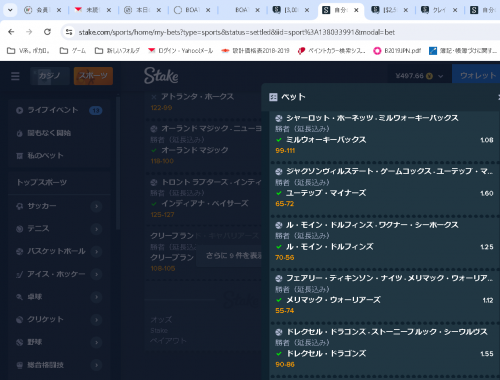Click the Stake logo
The image size is (500, 380).
[161, 76]
